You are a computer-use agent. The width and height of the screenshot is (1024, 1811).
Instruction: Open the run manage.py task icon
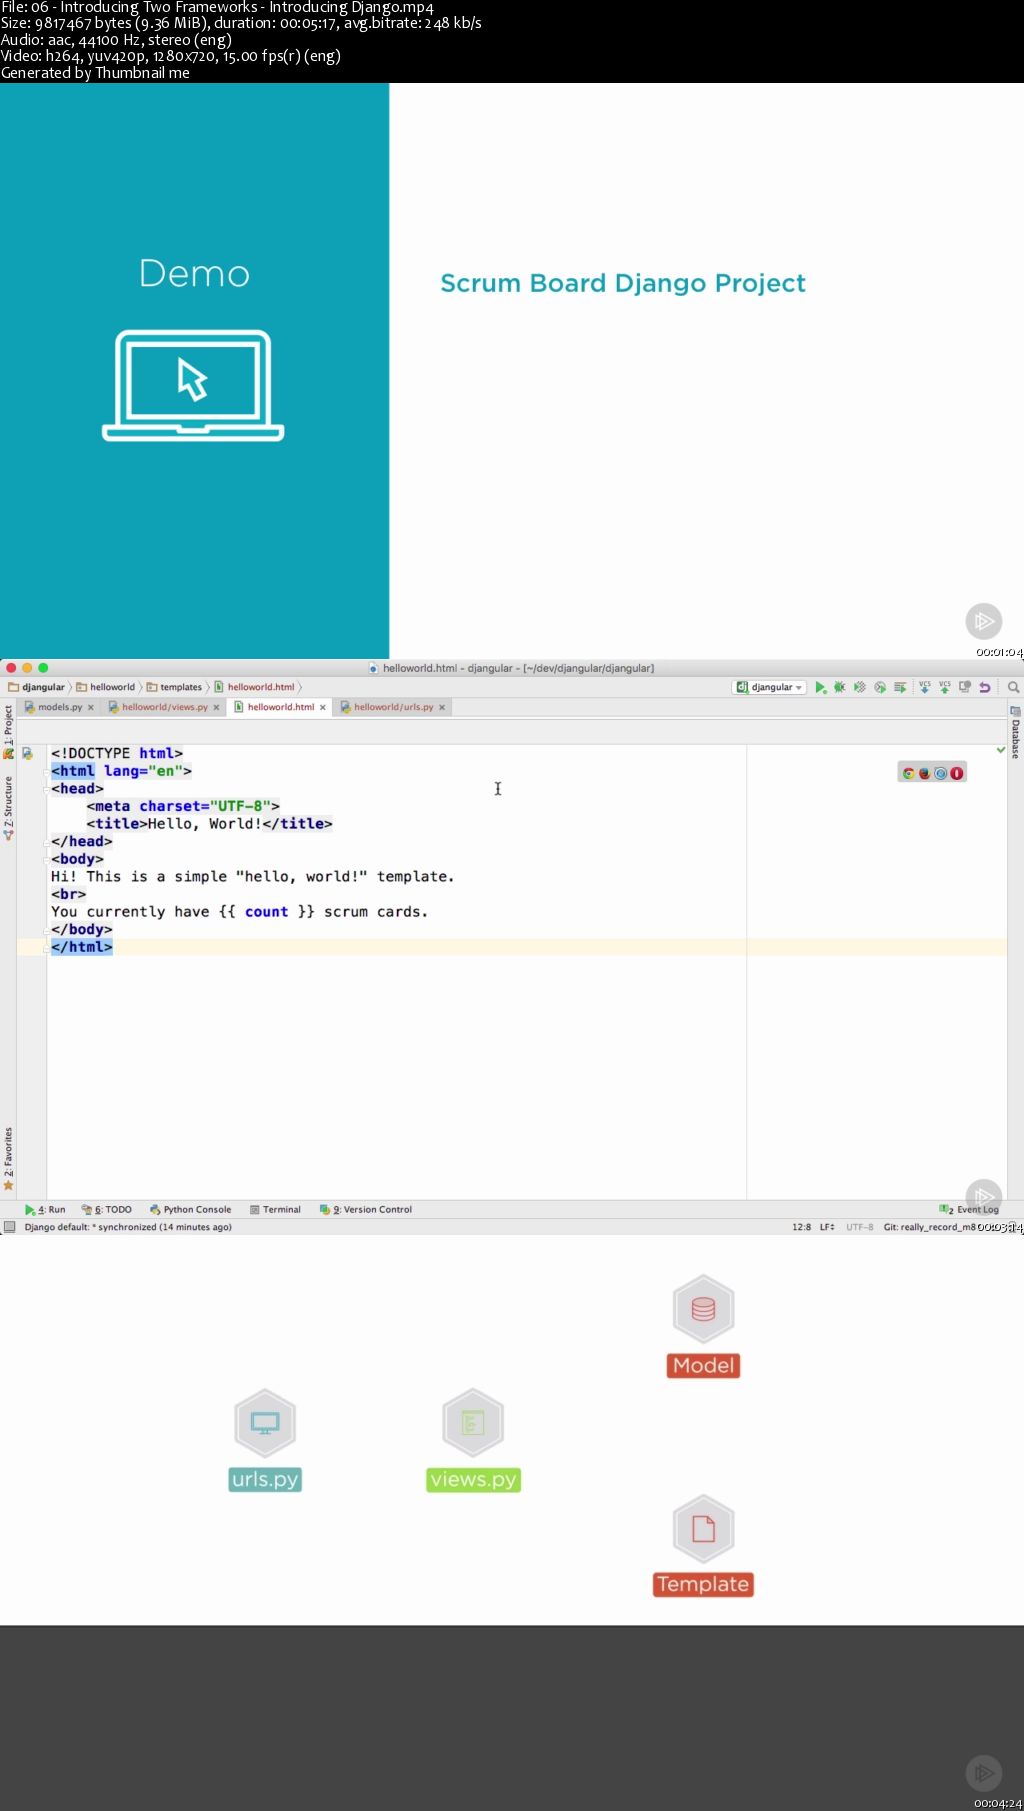coord(900,687)
